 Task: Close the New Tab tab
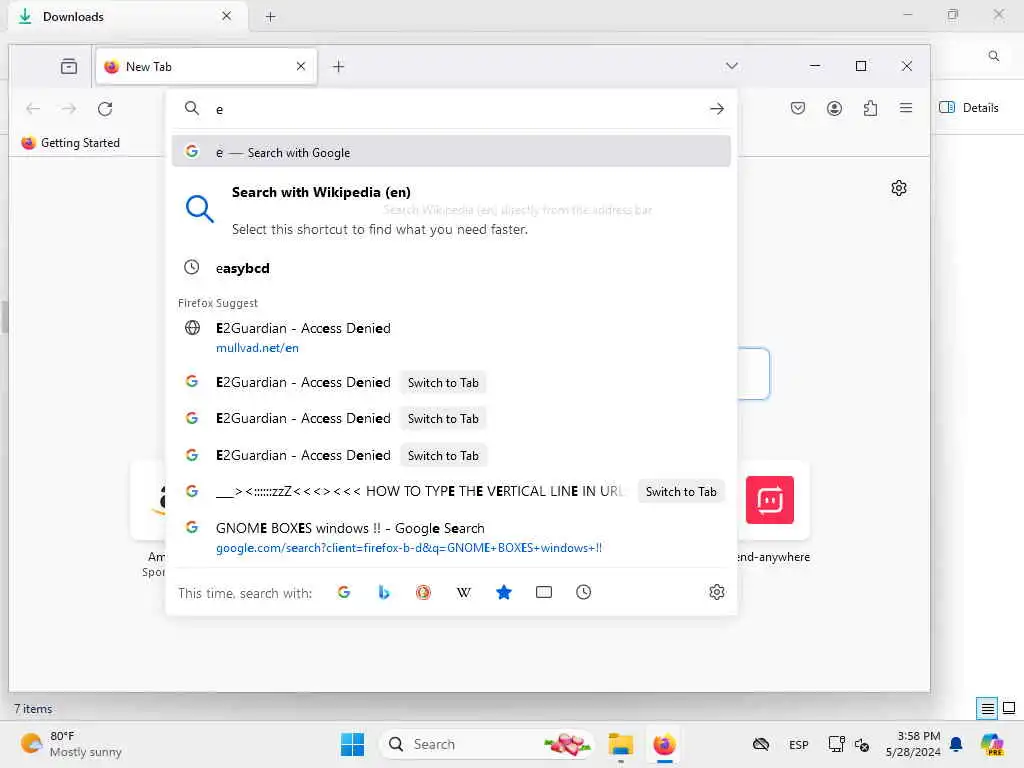click(x=300, y=66)
